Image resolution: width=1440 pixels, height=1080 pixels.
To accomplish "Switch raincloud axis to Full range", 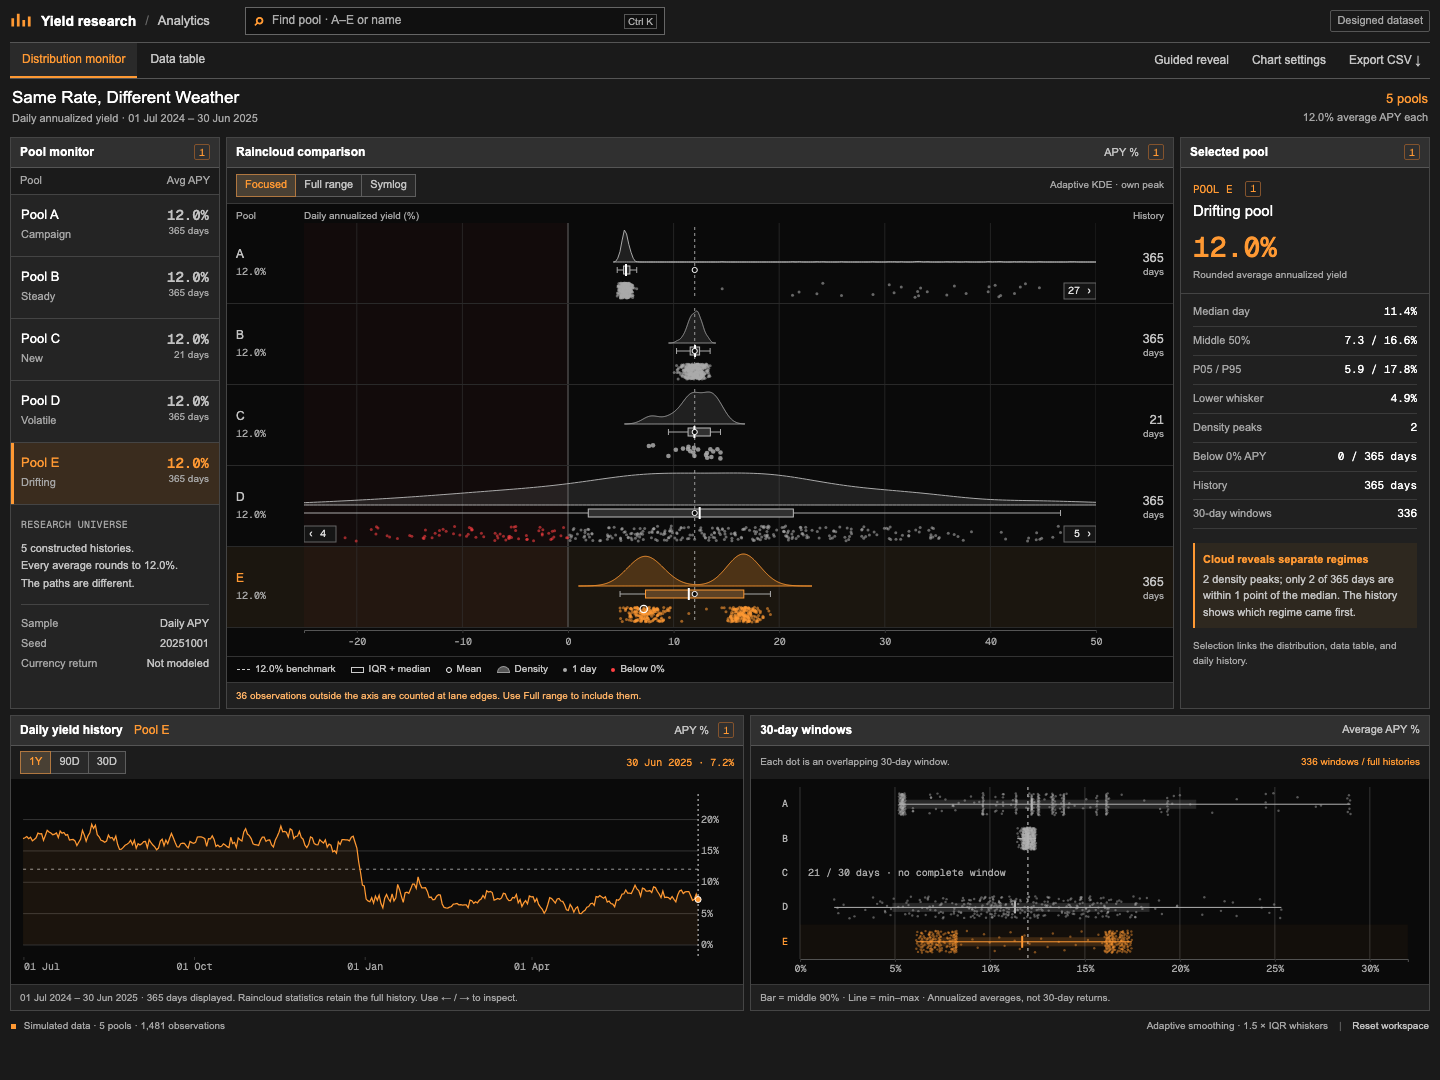I will (x=328, y=185).
